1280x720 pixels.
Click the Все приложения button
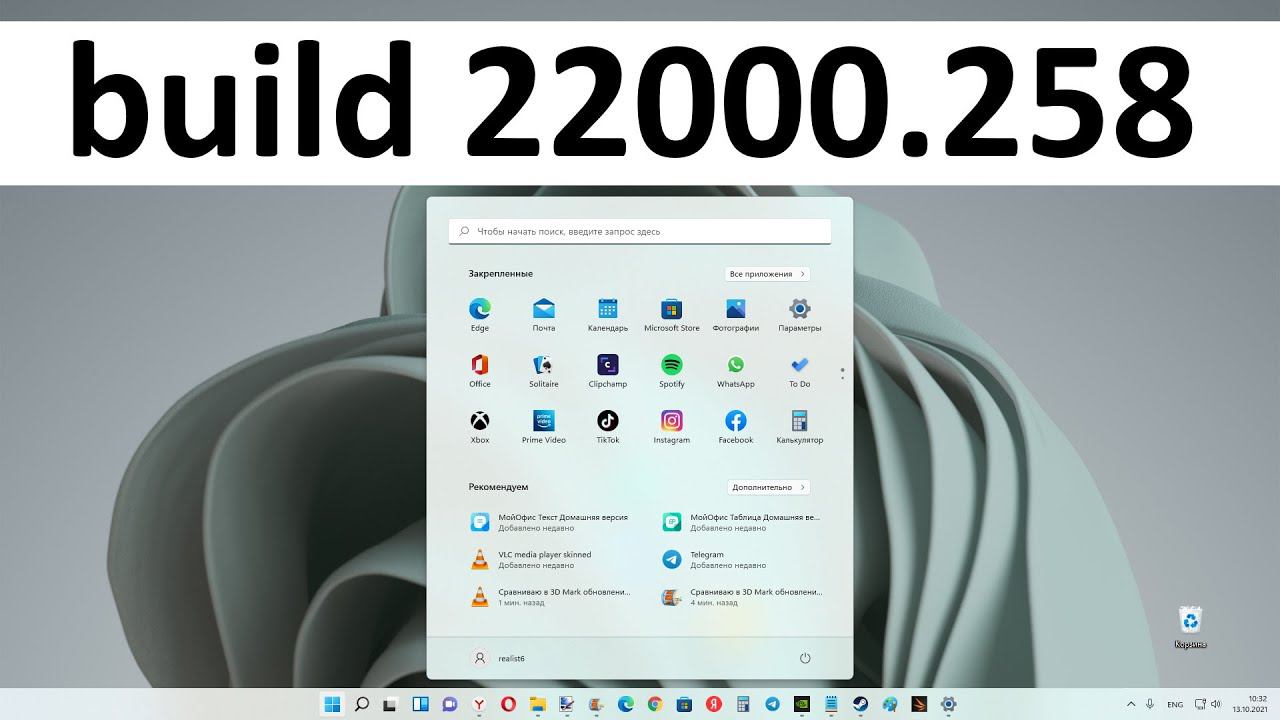pyautogui.click(x=767, y=274)
